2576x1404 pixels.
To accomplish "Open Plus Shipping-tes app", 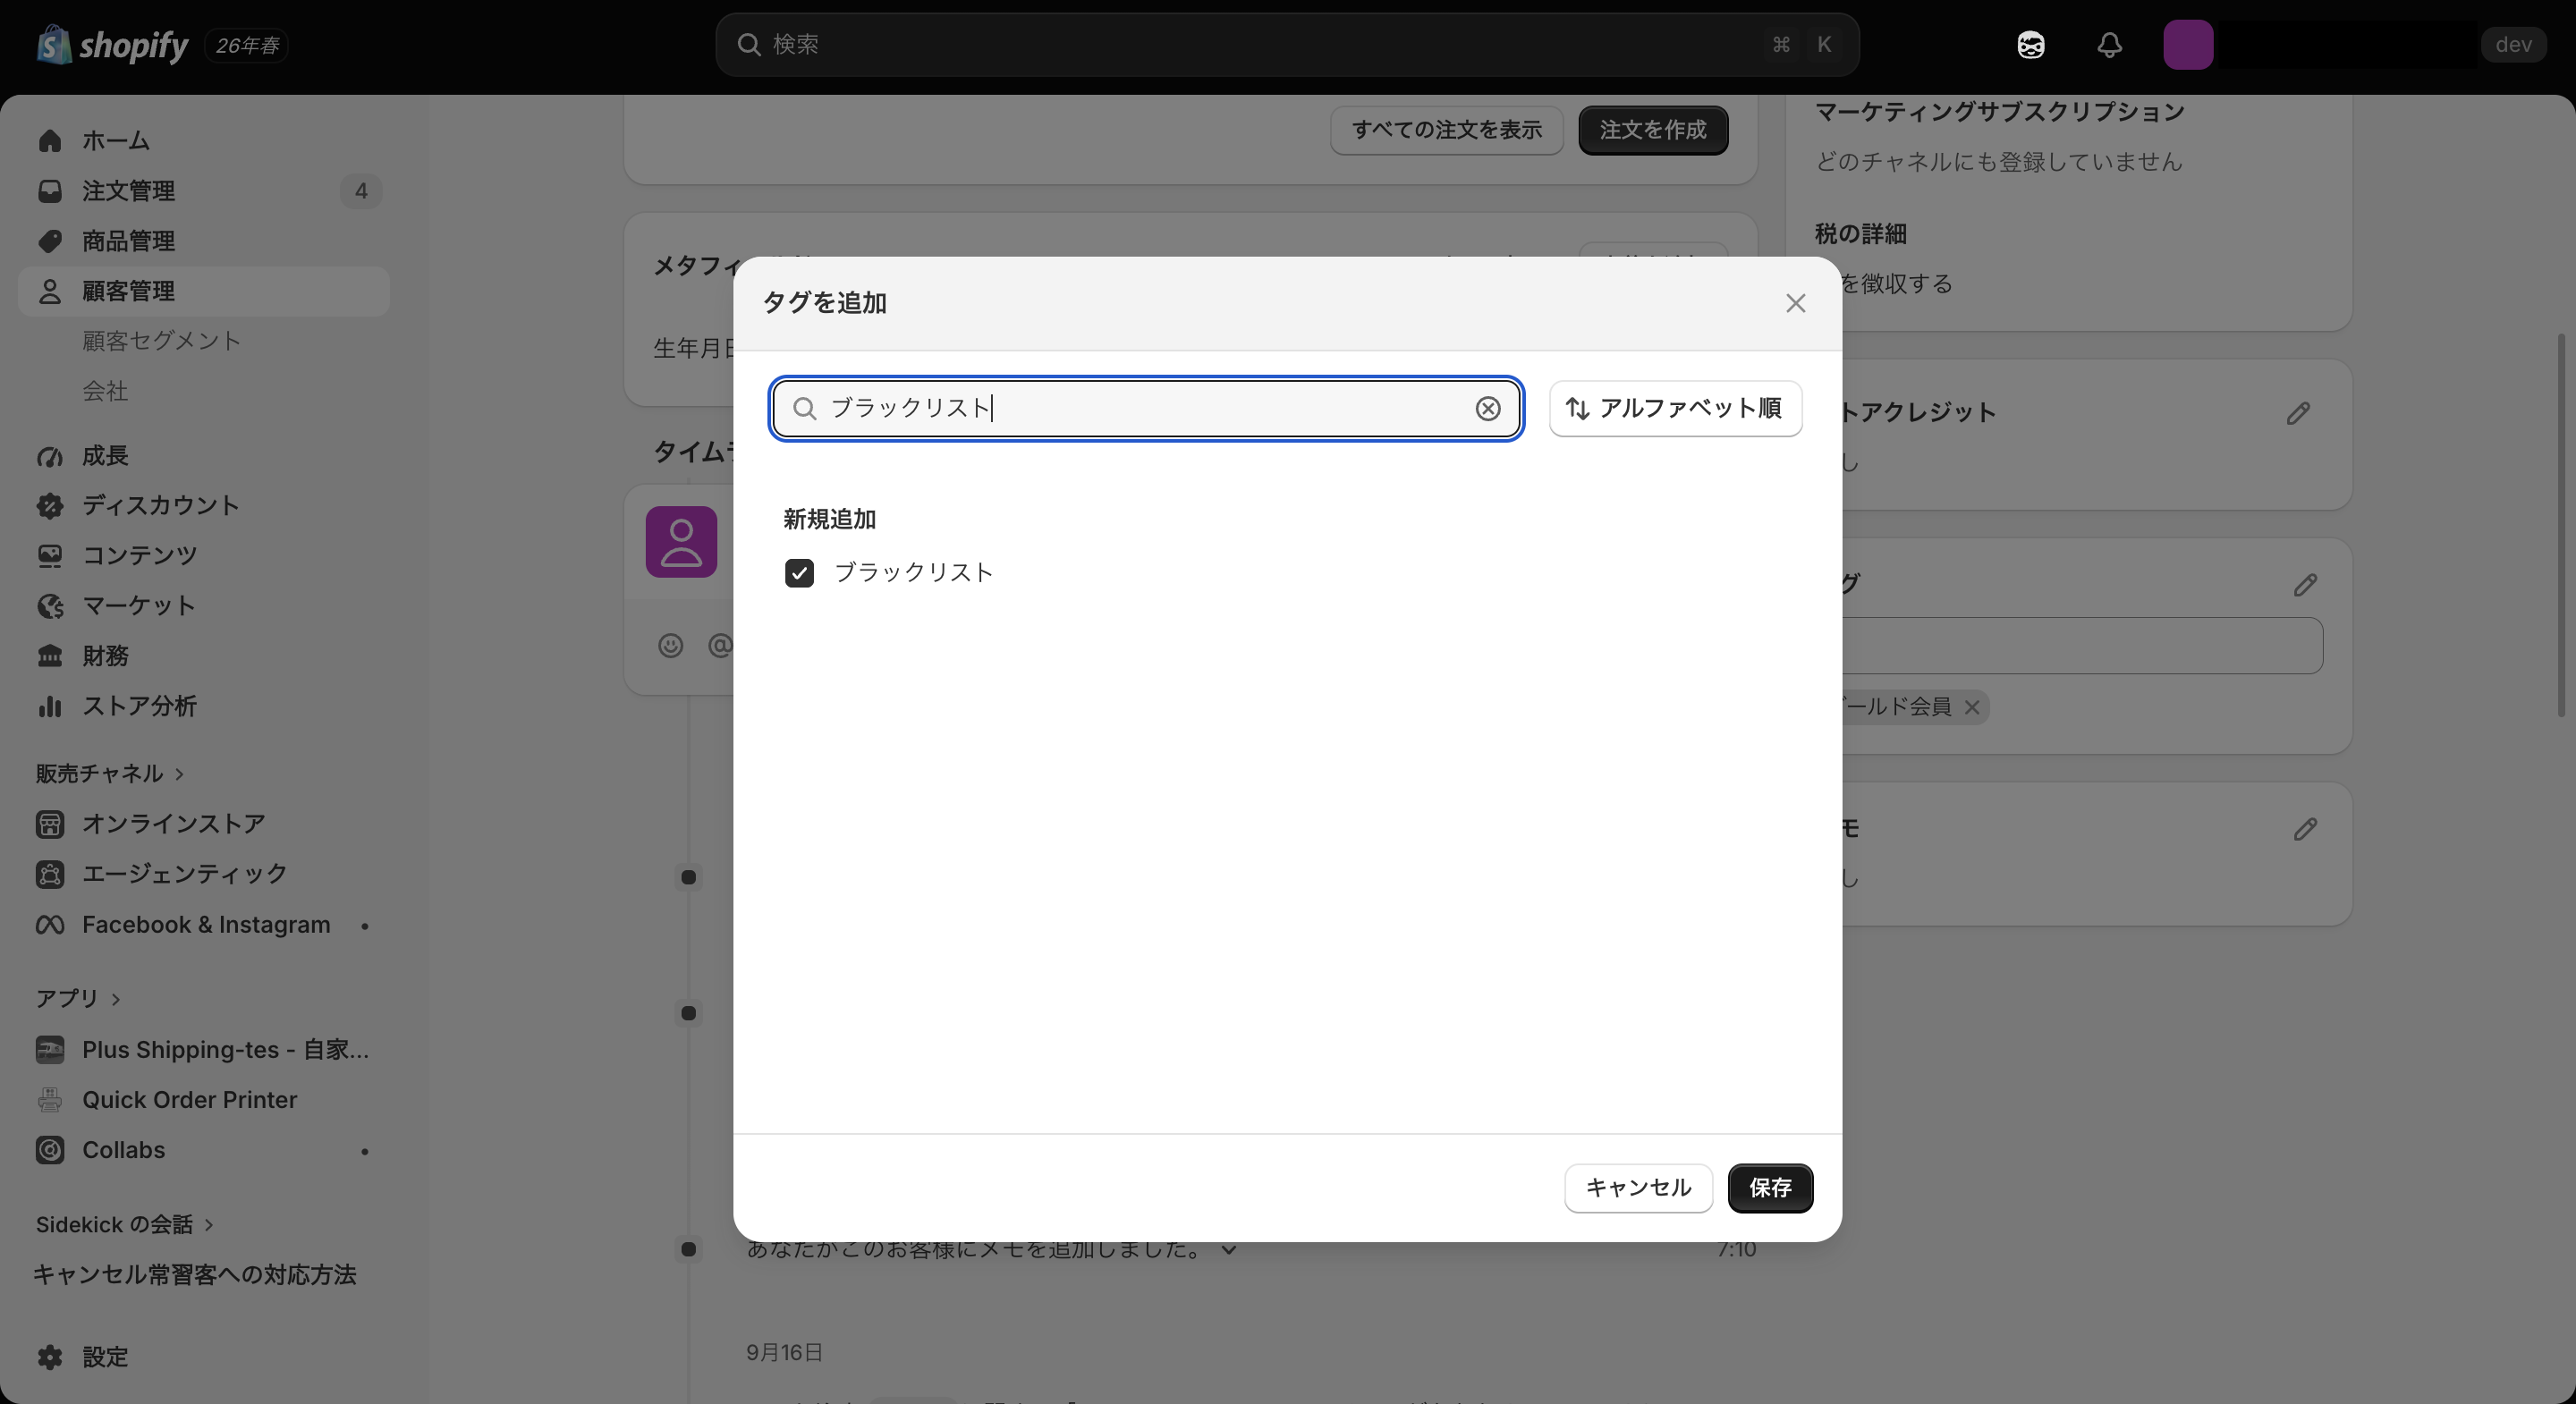I will coord(203,1050).
